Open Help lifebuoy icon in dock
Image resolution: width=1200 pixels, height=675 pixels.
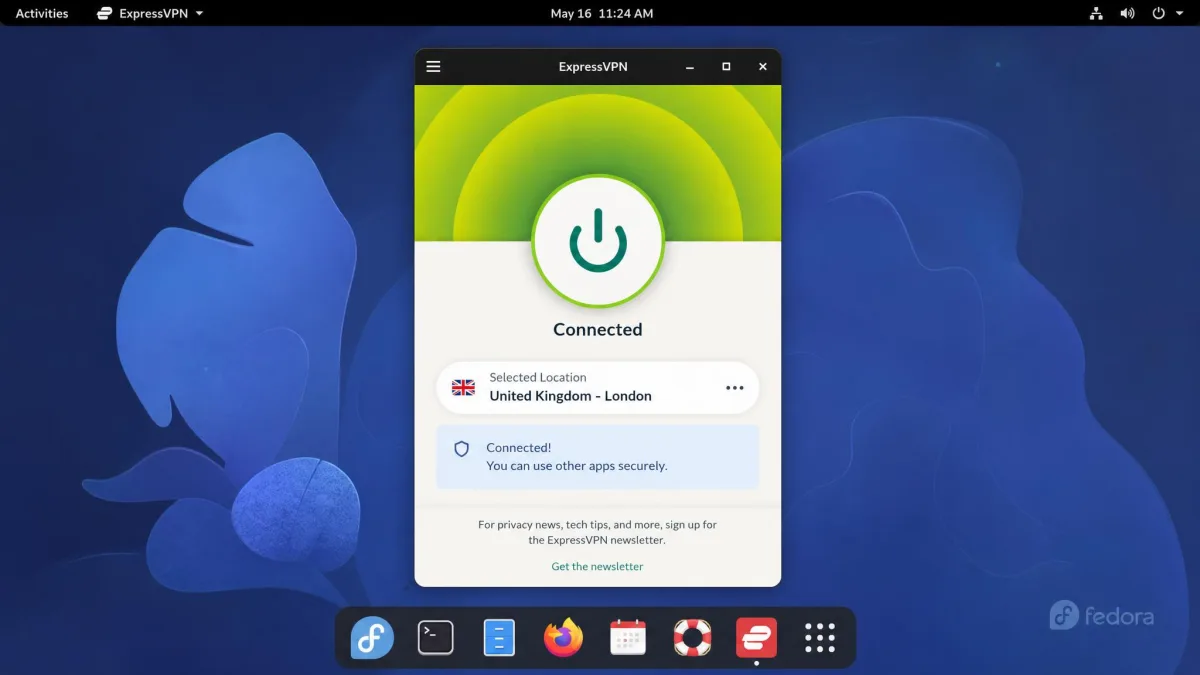click(692, 637)
